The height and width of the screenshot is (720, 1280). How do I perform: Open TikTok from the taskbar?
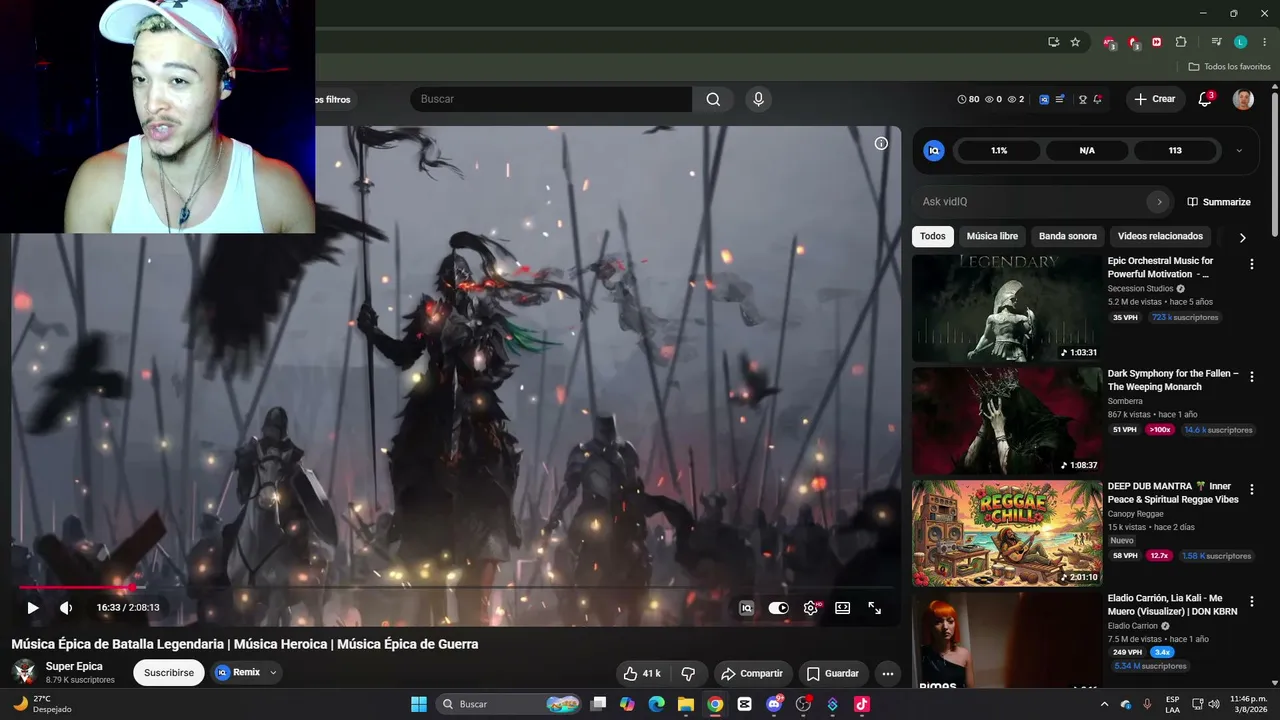coord(862,704)
